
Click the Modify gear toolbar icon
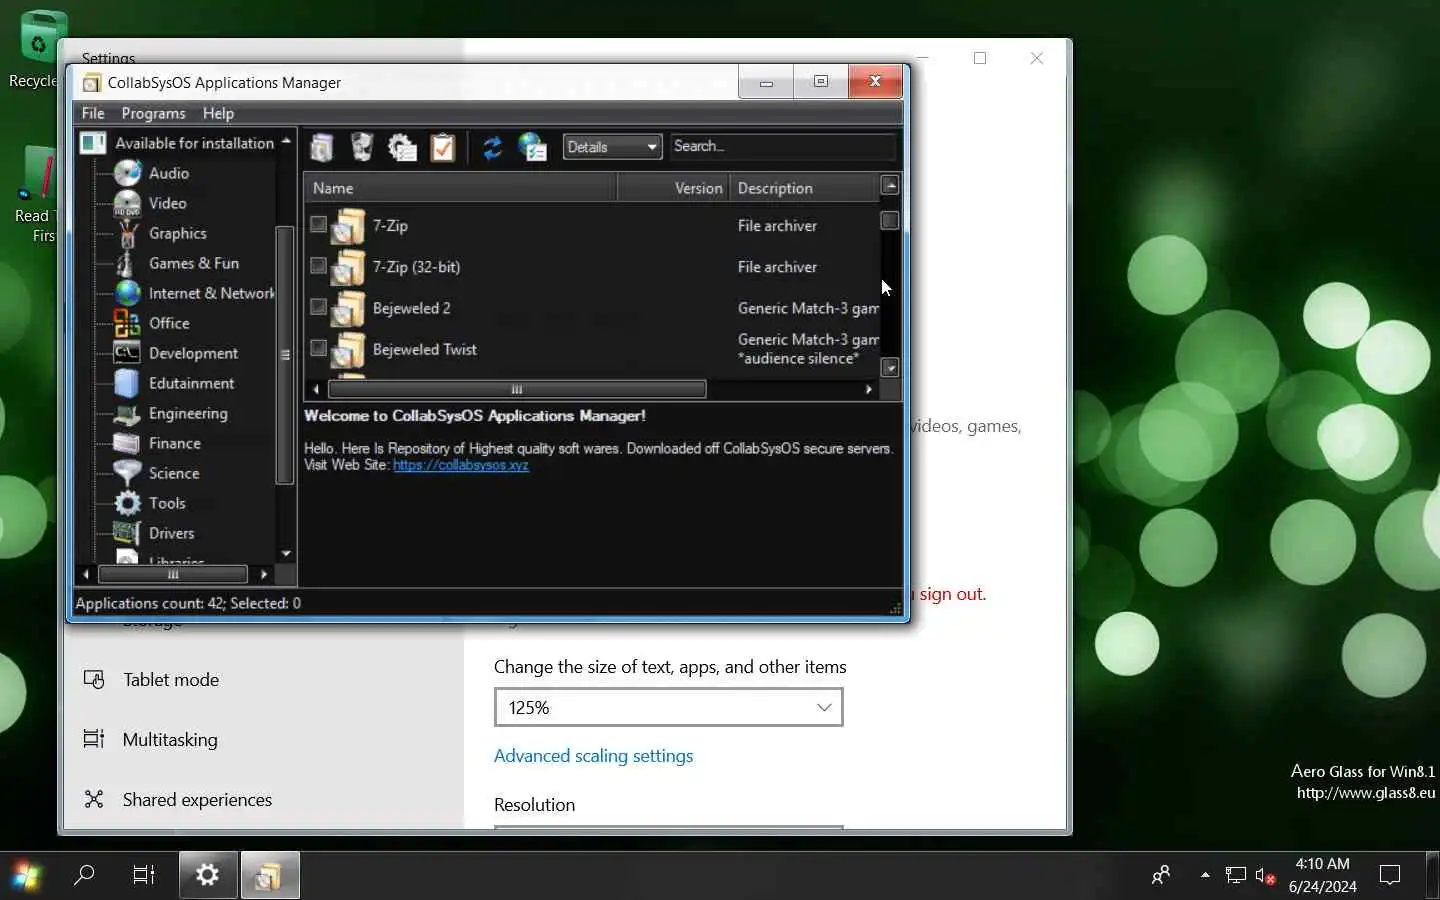tap(402, 148)
